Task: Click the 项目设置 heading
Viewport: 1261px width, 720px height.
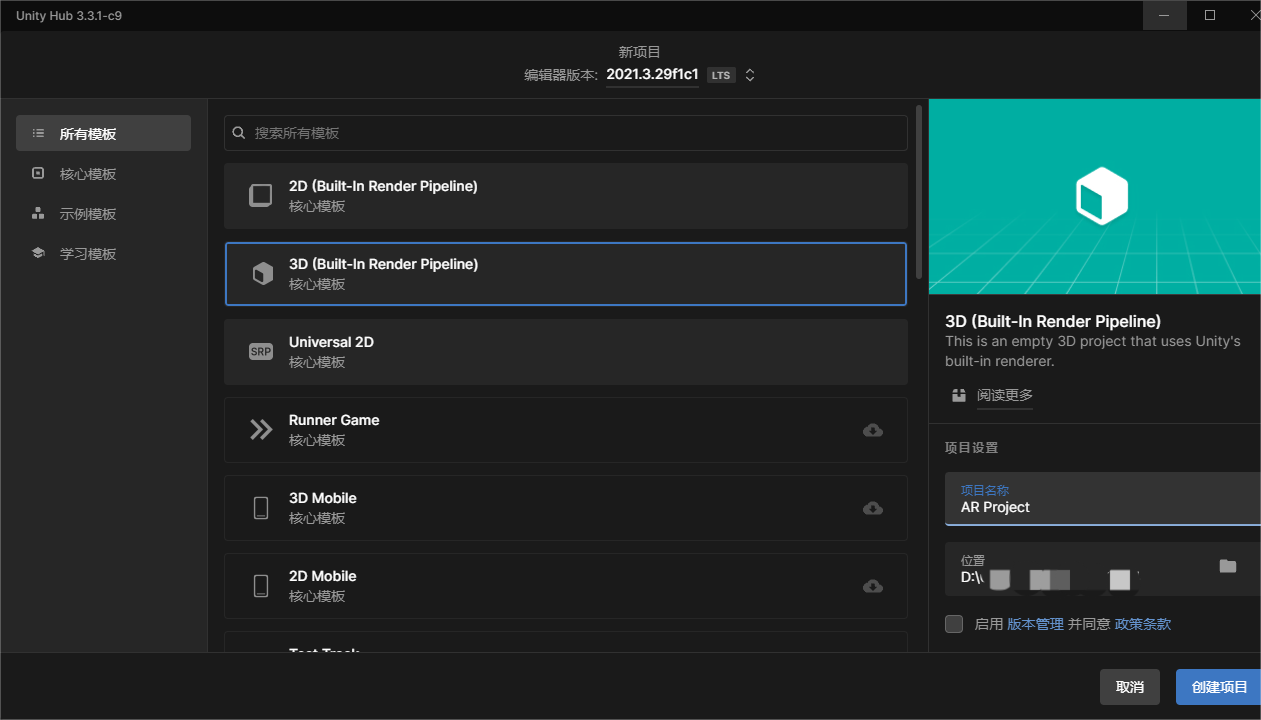Action: [x=972, y=448]
